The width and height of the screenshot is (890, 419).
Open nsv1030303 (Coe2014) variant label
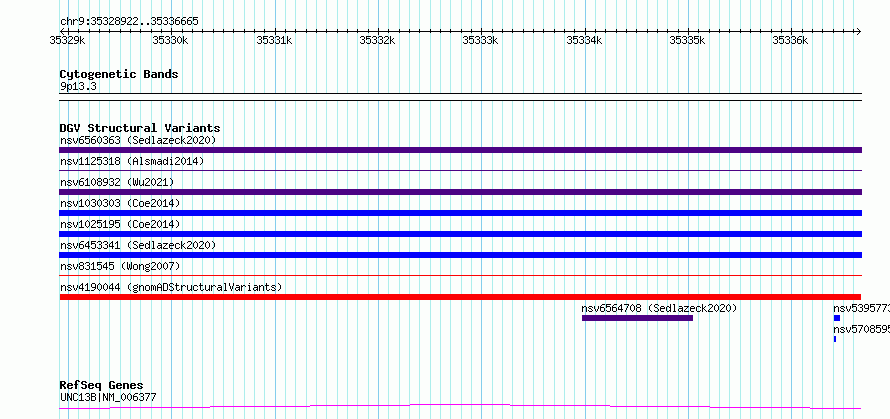(x=120, y=203)
